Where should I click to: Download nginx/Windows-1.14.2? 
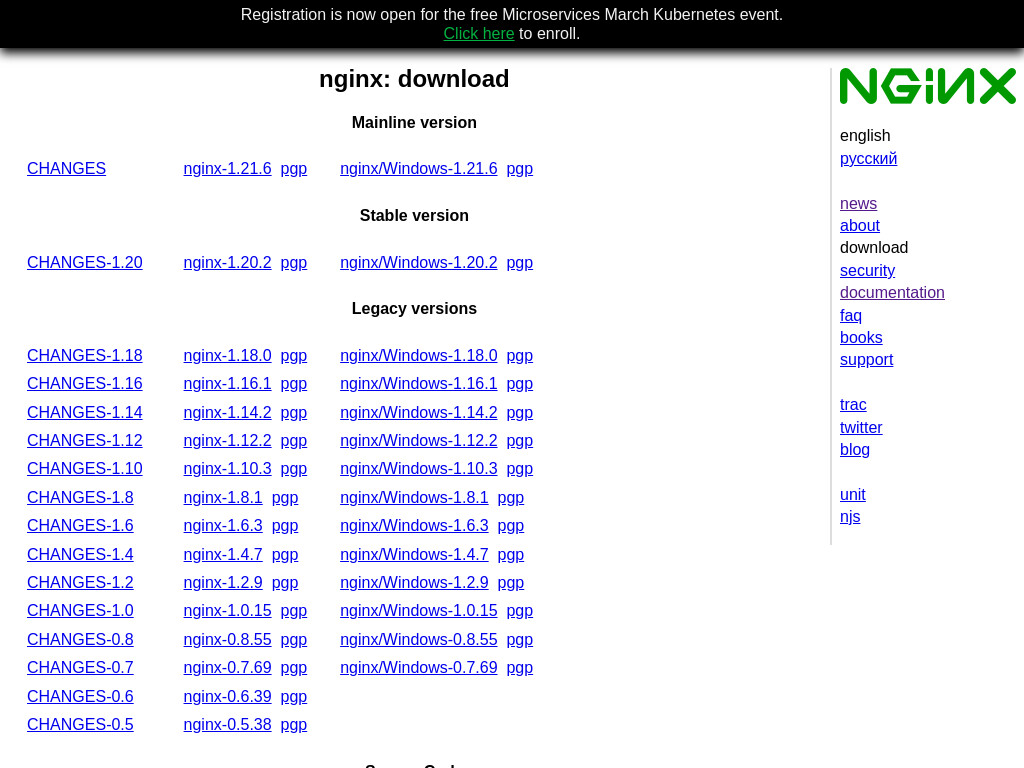coord(419,412)
